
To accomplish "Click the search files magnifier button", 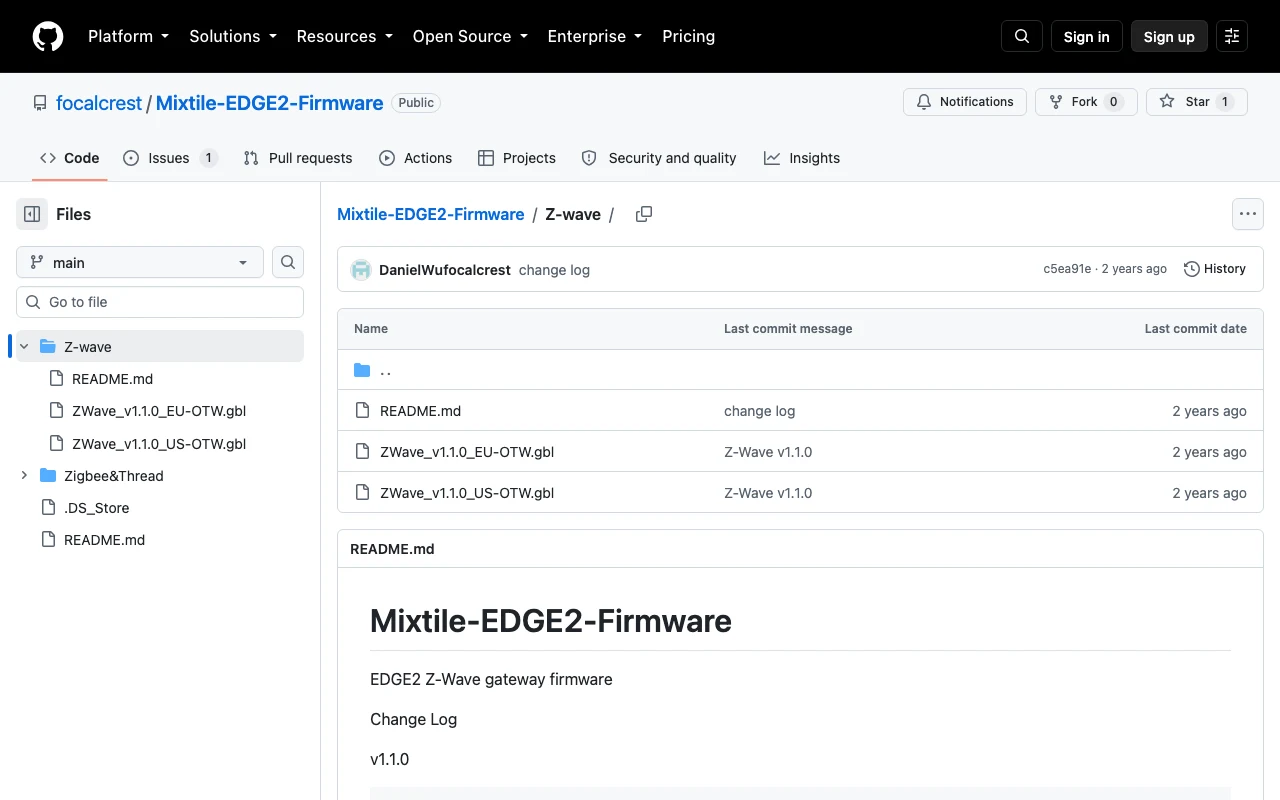I will click(288, 262).
